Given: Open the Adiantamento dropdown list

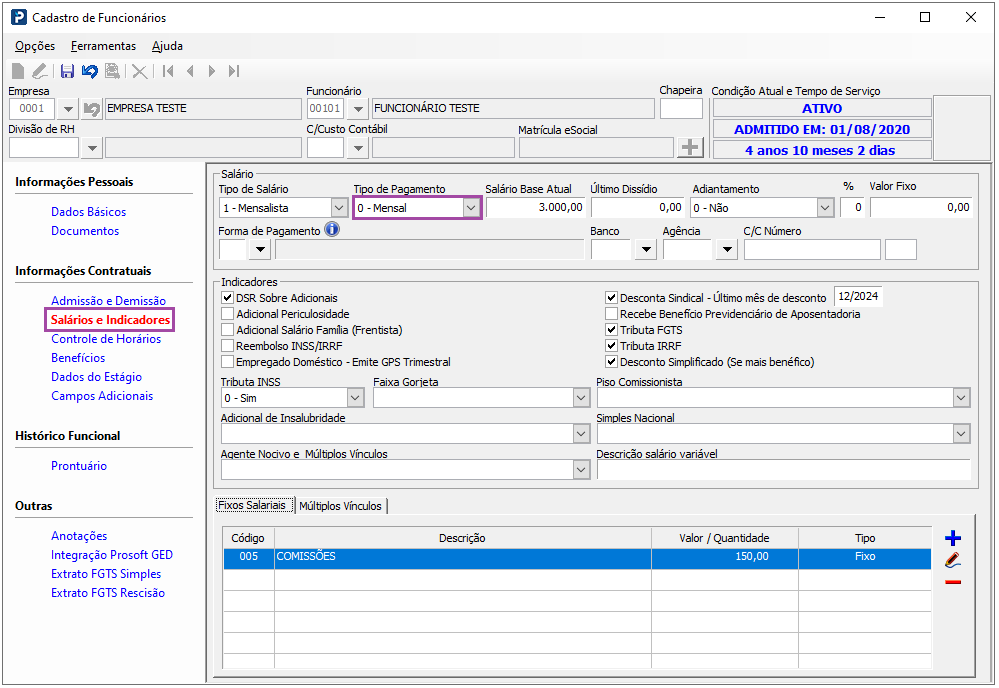Looking at the screenshot, I should tap(825, 208).
